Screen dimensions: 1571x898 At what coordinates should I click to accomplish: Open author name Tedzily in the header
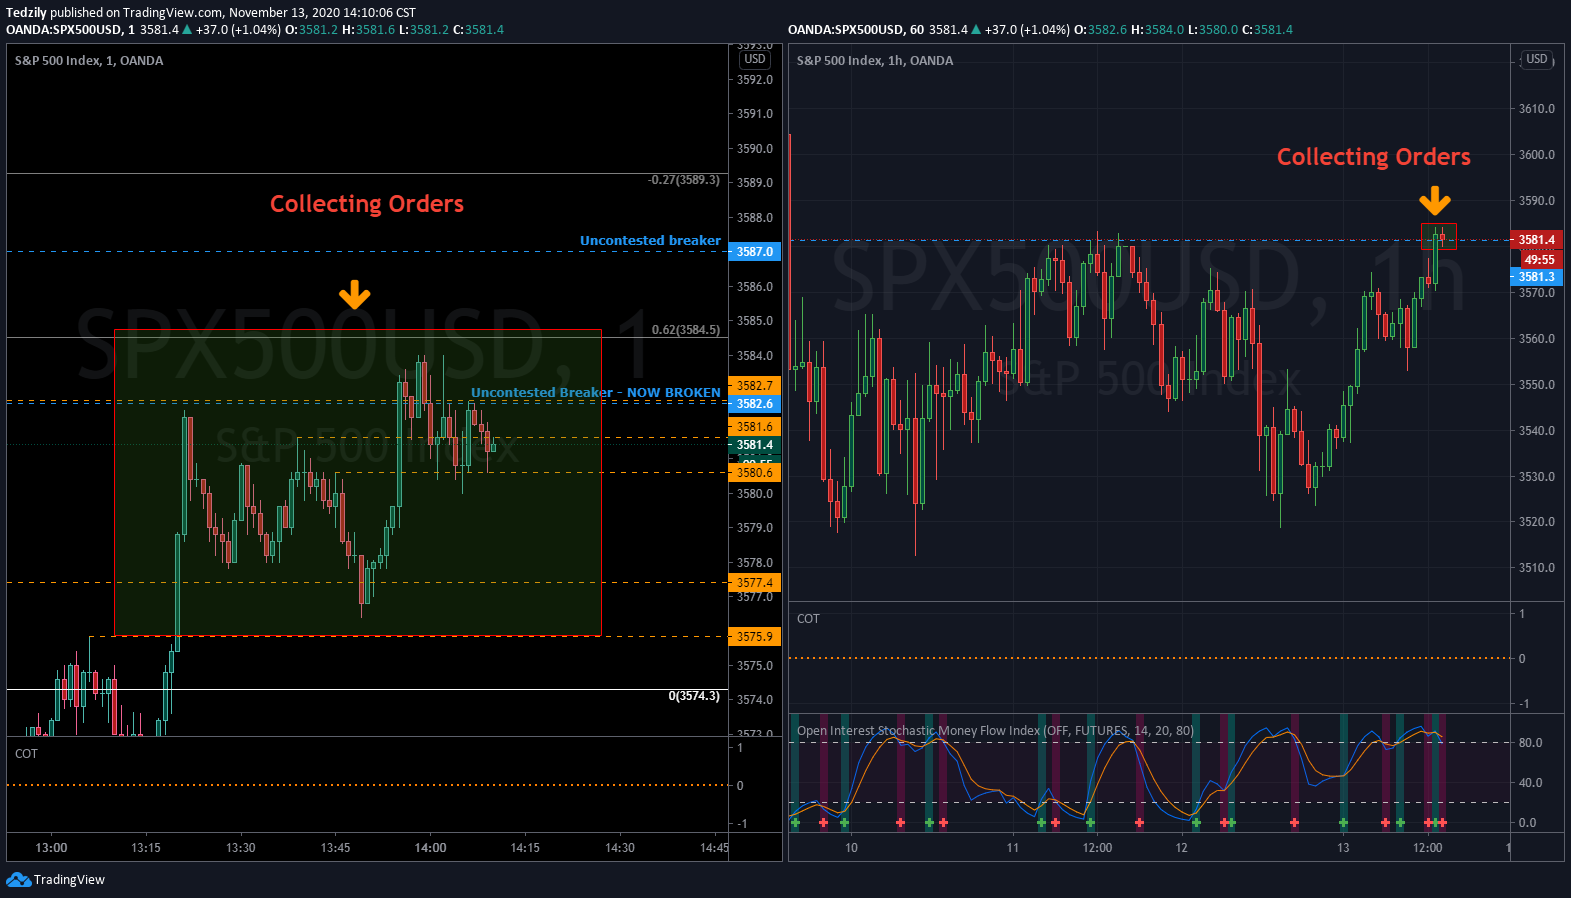click(26, 13)
